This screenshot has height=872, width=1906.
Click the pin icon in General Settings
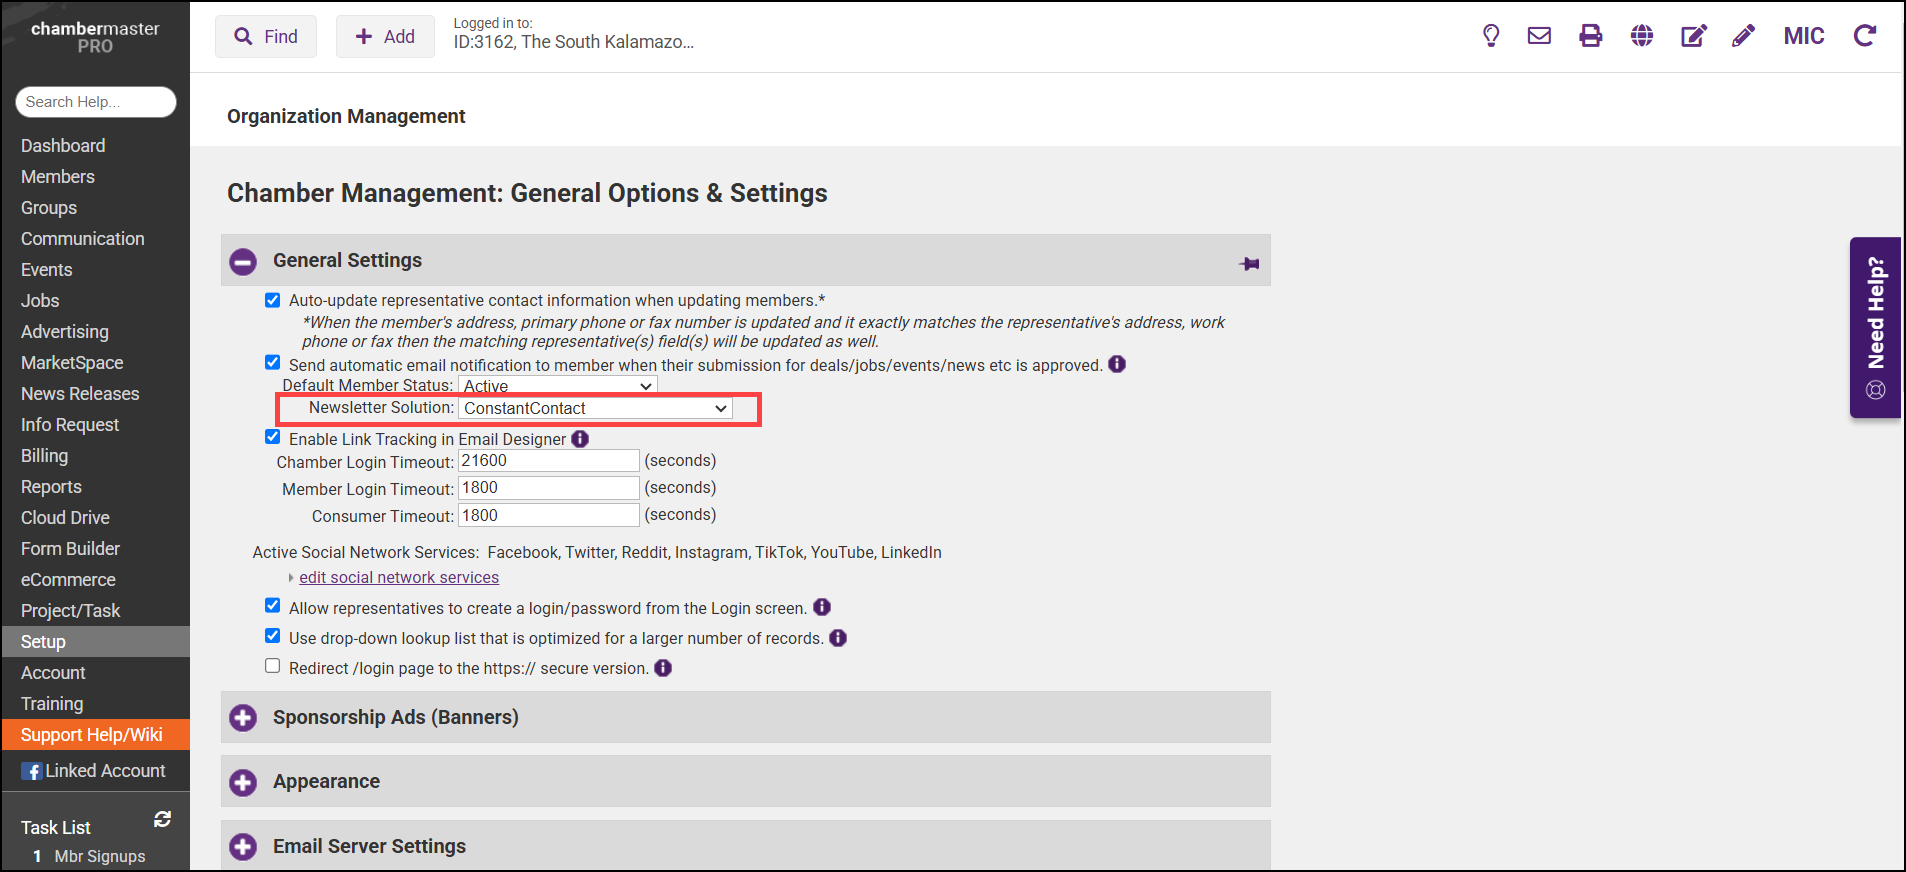point(1249,264)
